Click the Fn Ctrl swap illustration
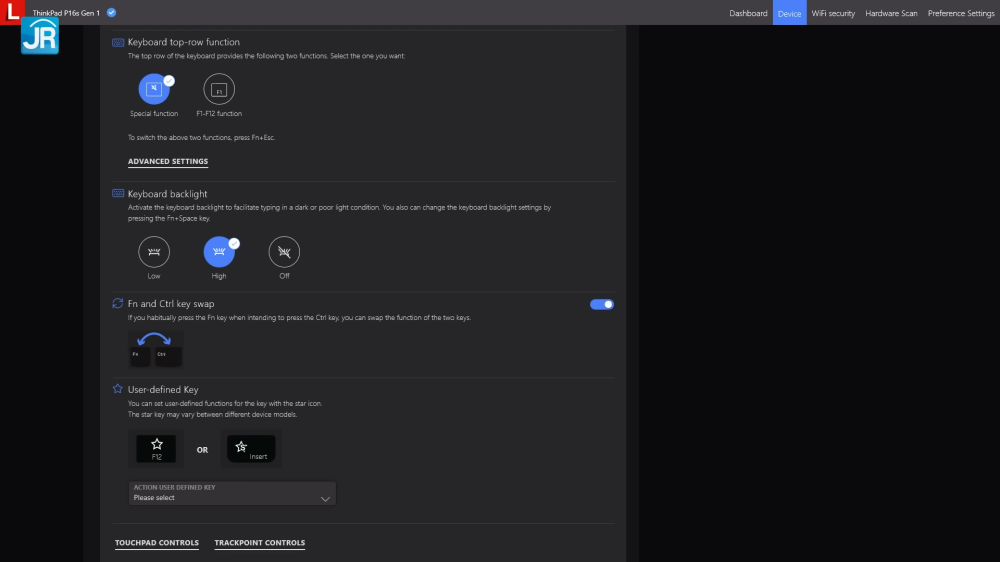 [156, 350]
